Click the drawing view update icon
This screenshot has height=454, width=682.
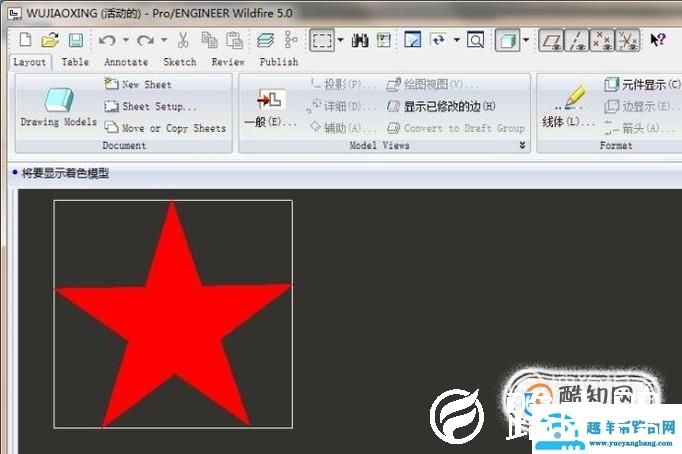coord(412,40)
